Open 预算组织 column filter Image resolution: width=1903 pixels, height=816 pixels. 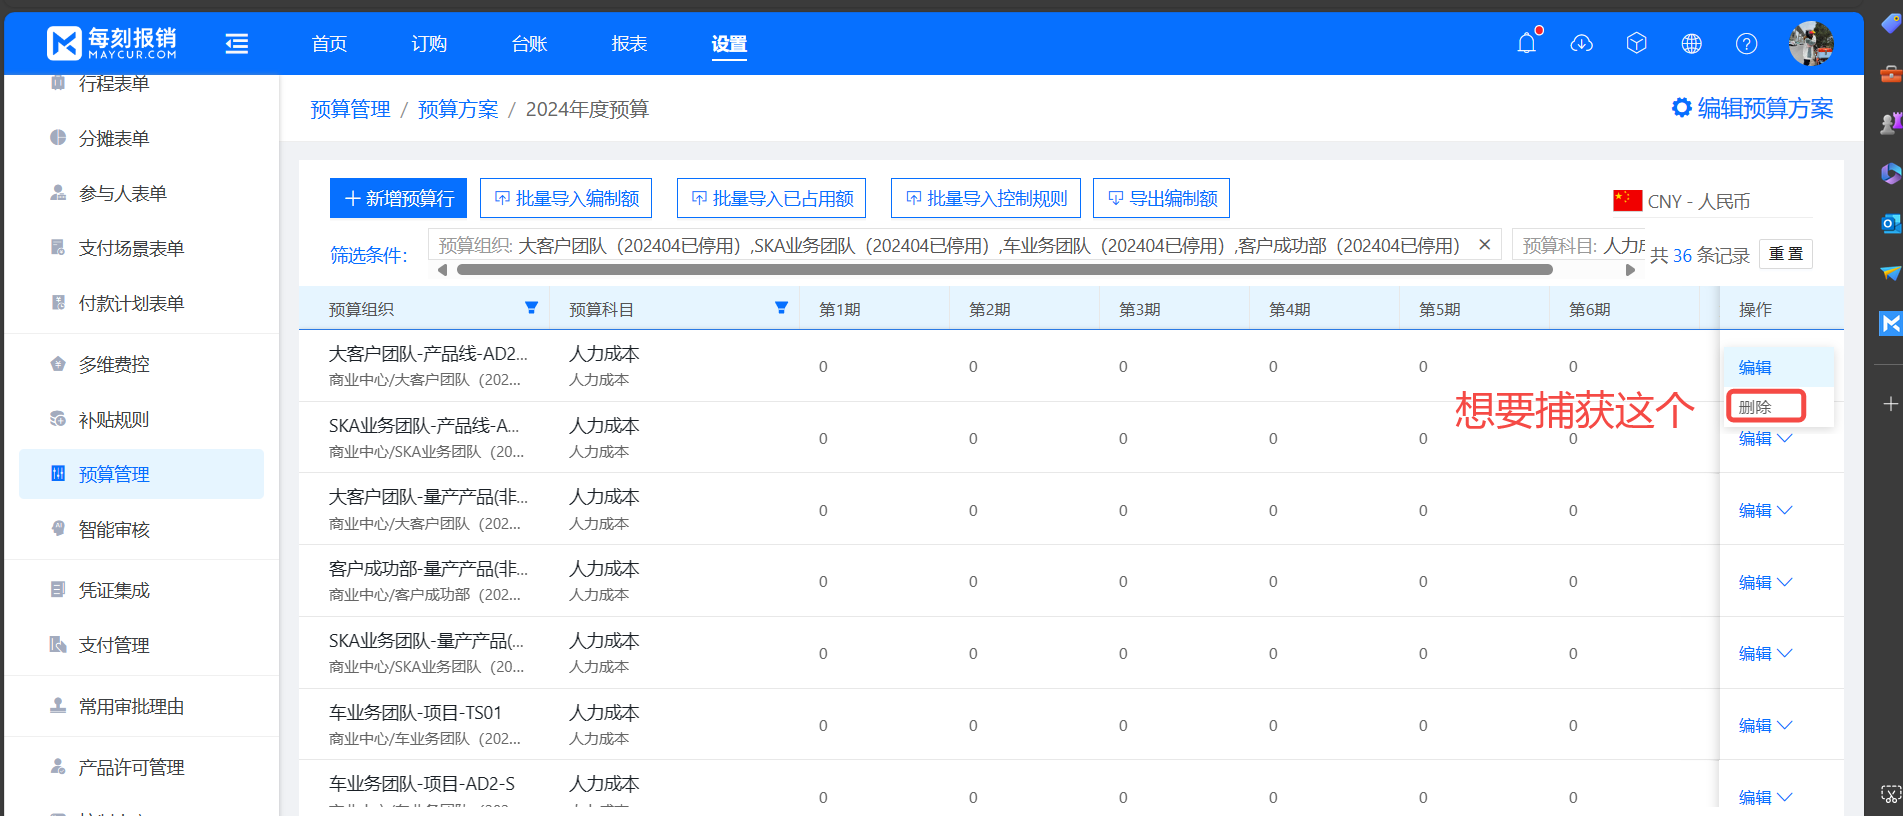pos(531,308)
